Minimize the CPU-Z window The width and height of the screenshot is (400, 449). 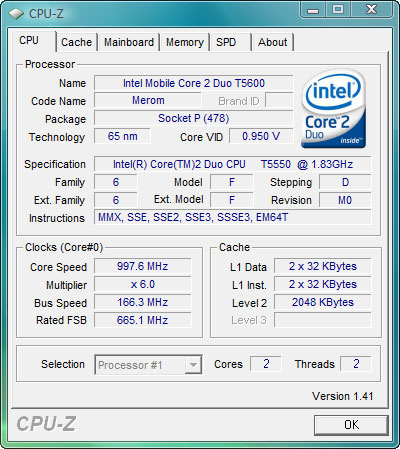coord(313,10)
